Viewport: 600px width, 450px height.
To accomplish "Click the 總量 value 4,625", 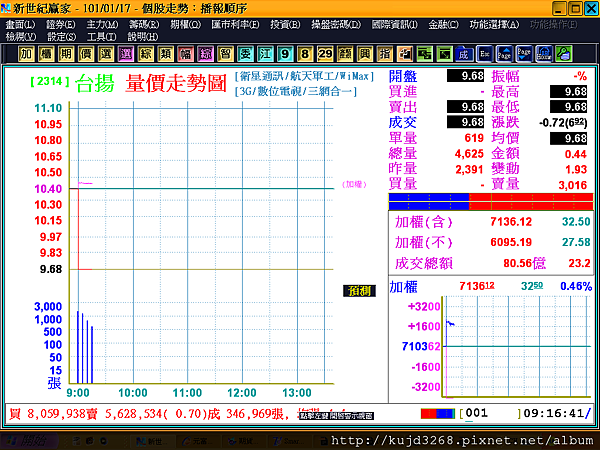I will click(x=469, y=154).
